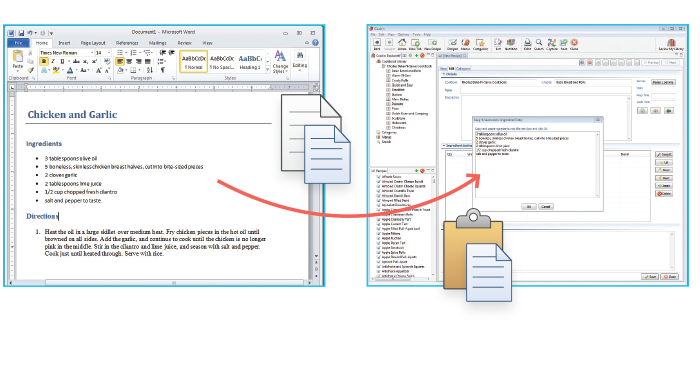
Task: Toggle Bold formatting in Word's ribbon
Action: pyautogui.click(x=44, y=61)
